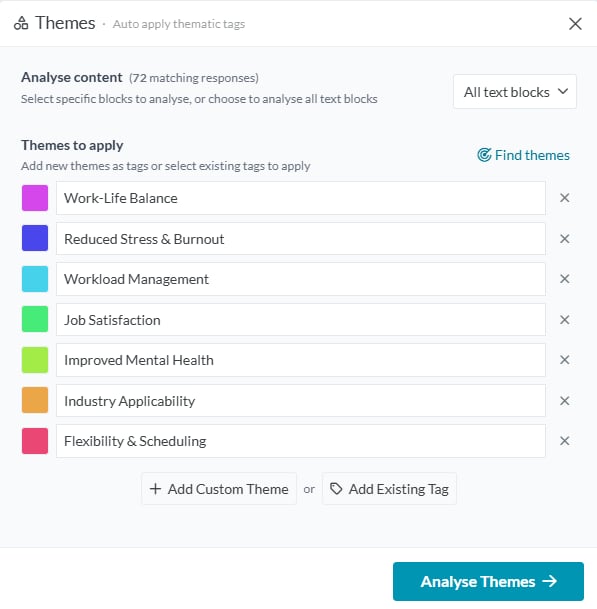Edit the Improved Mental Health name field
The width and height of the screenshot is (597, 609).
(301, 360)
